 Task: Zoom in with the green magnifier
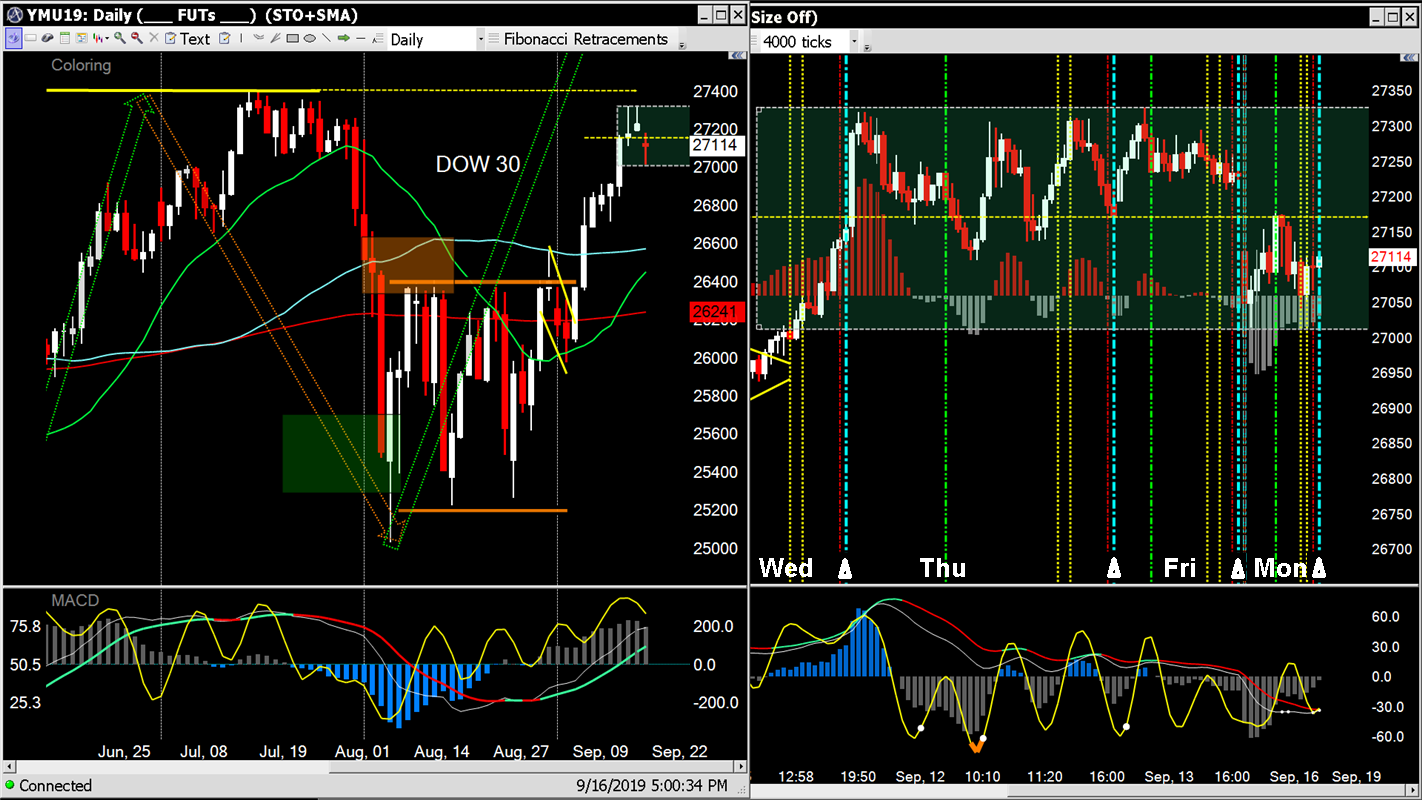point(120,38)
